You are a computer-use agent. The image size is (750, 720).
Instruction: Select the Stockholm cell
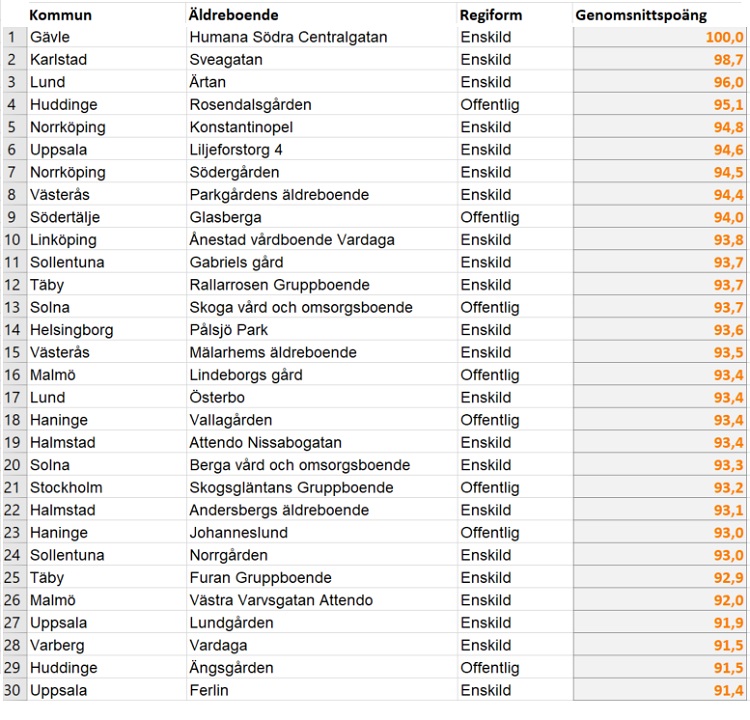66,488
